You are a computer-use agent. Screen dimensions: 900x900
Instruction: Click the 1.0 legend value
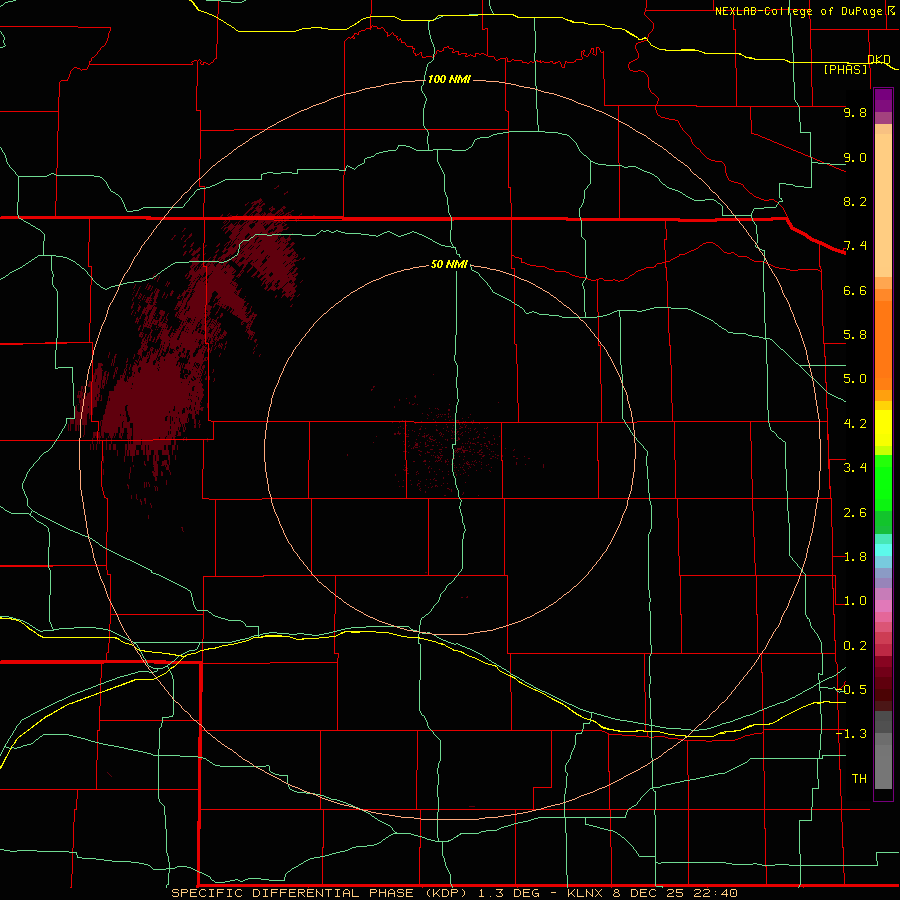pyautogui.click(x=855, y=601)
